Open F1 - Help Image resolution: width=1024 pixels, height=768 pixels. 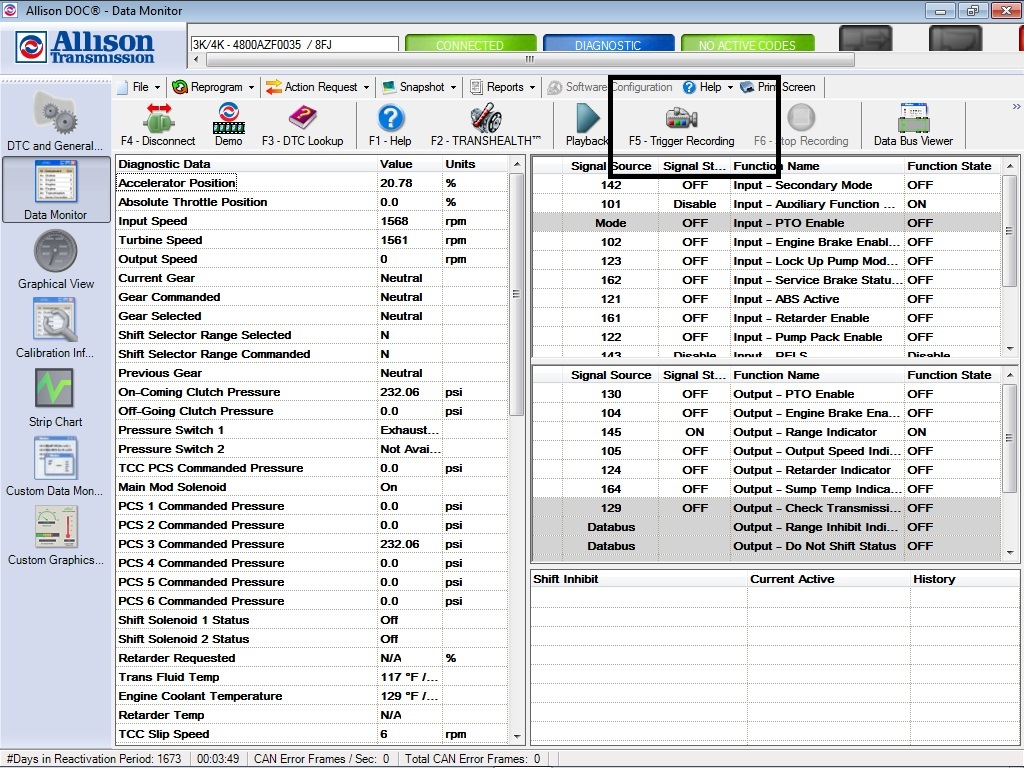389,124
